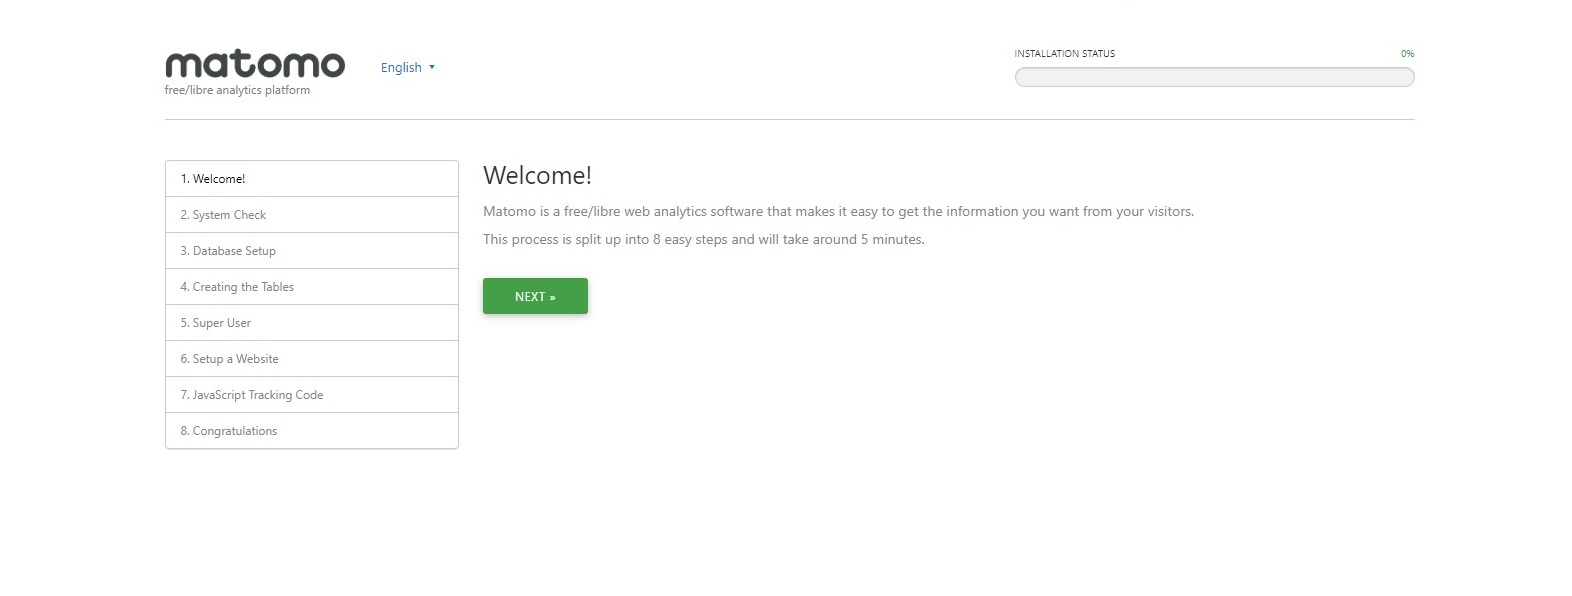Click the Welcome! page heading
The width and height of the screenshot is (1572, 596).
[537, 175]
